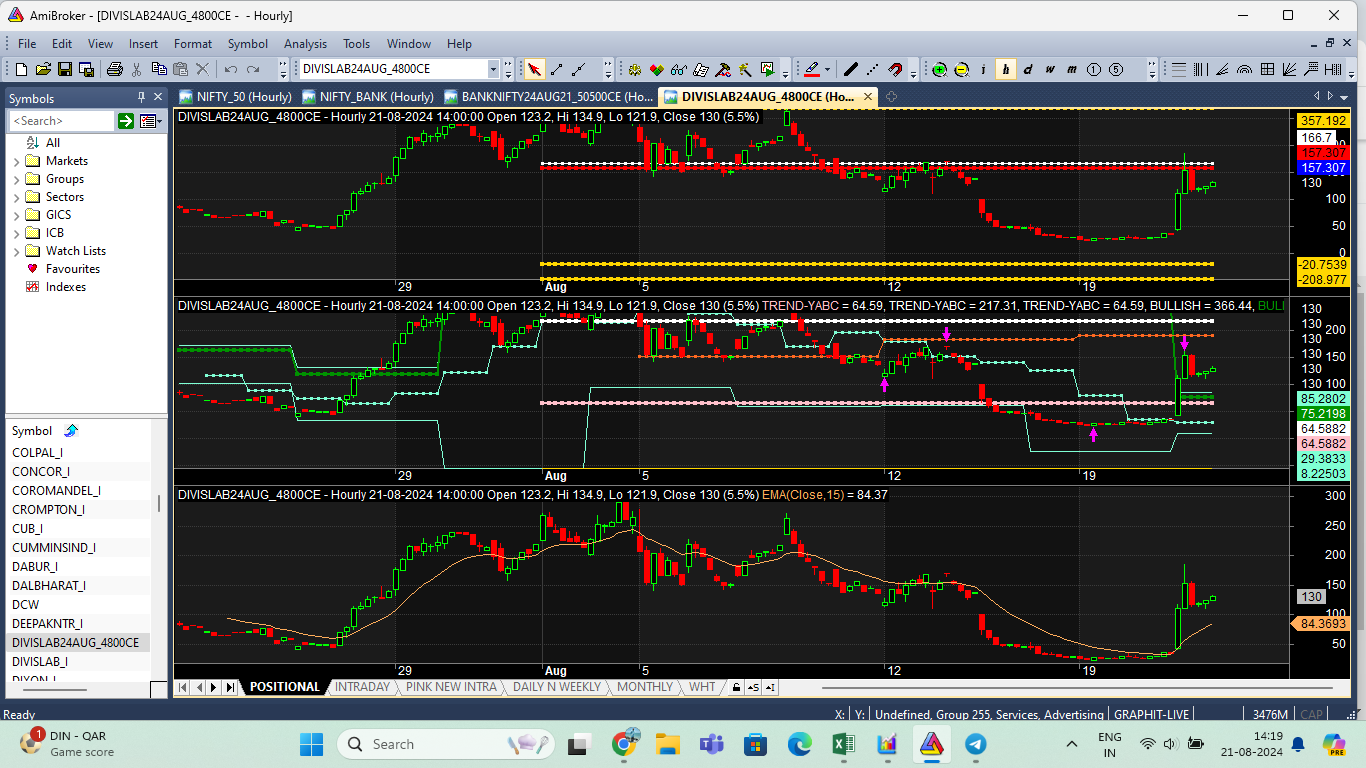Click the sort arrow next to Symbol header
The width and height of the screenshot is (1366, 768).
[71, 430]
